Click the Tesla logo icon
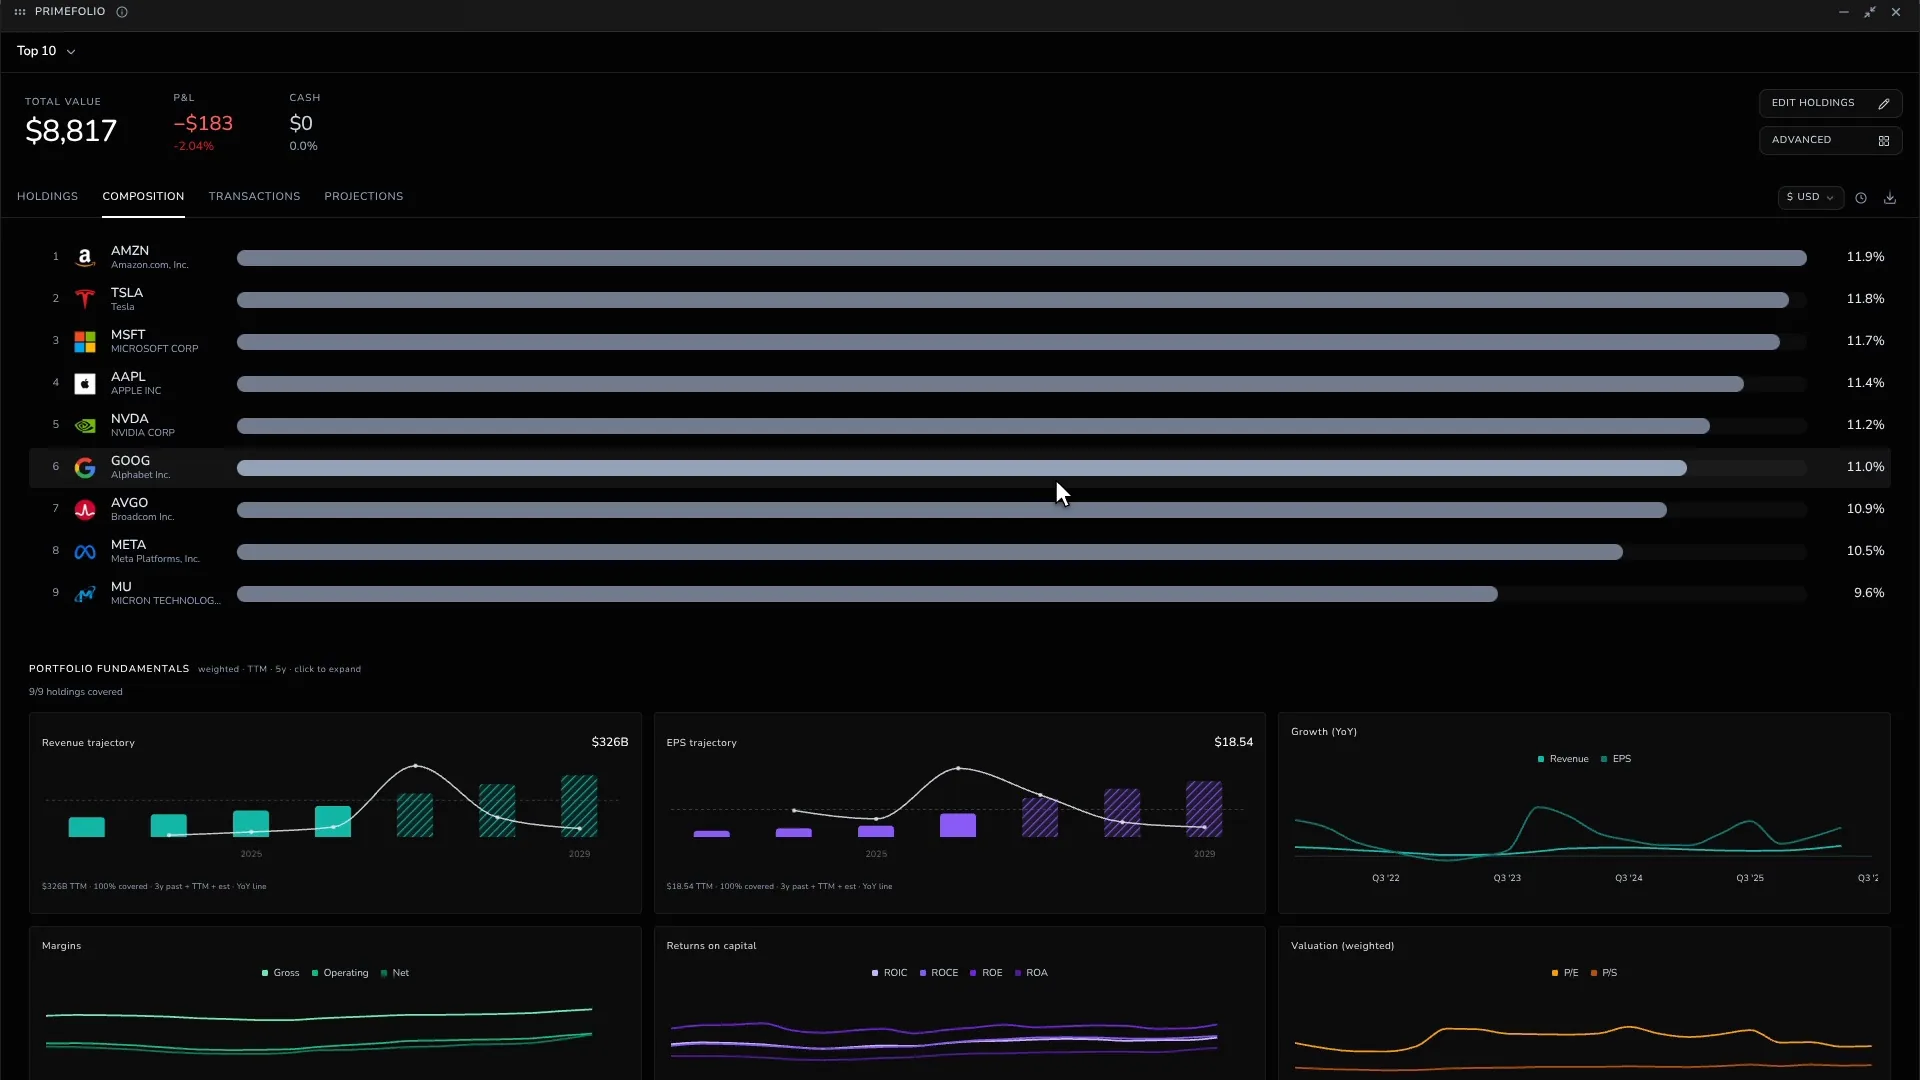 pyautogui.click(x=85, y=300)
